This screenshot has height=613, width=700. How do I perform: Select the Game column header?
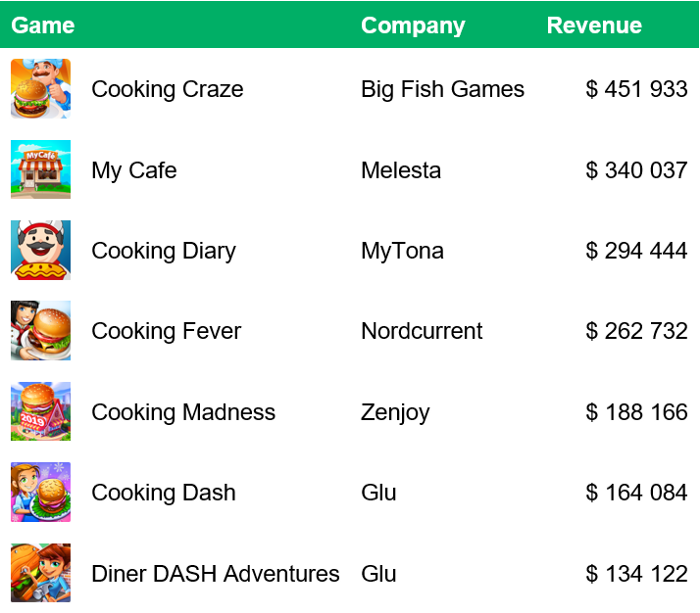[x=43, y=25]
